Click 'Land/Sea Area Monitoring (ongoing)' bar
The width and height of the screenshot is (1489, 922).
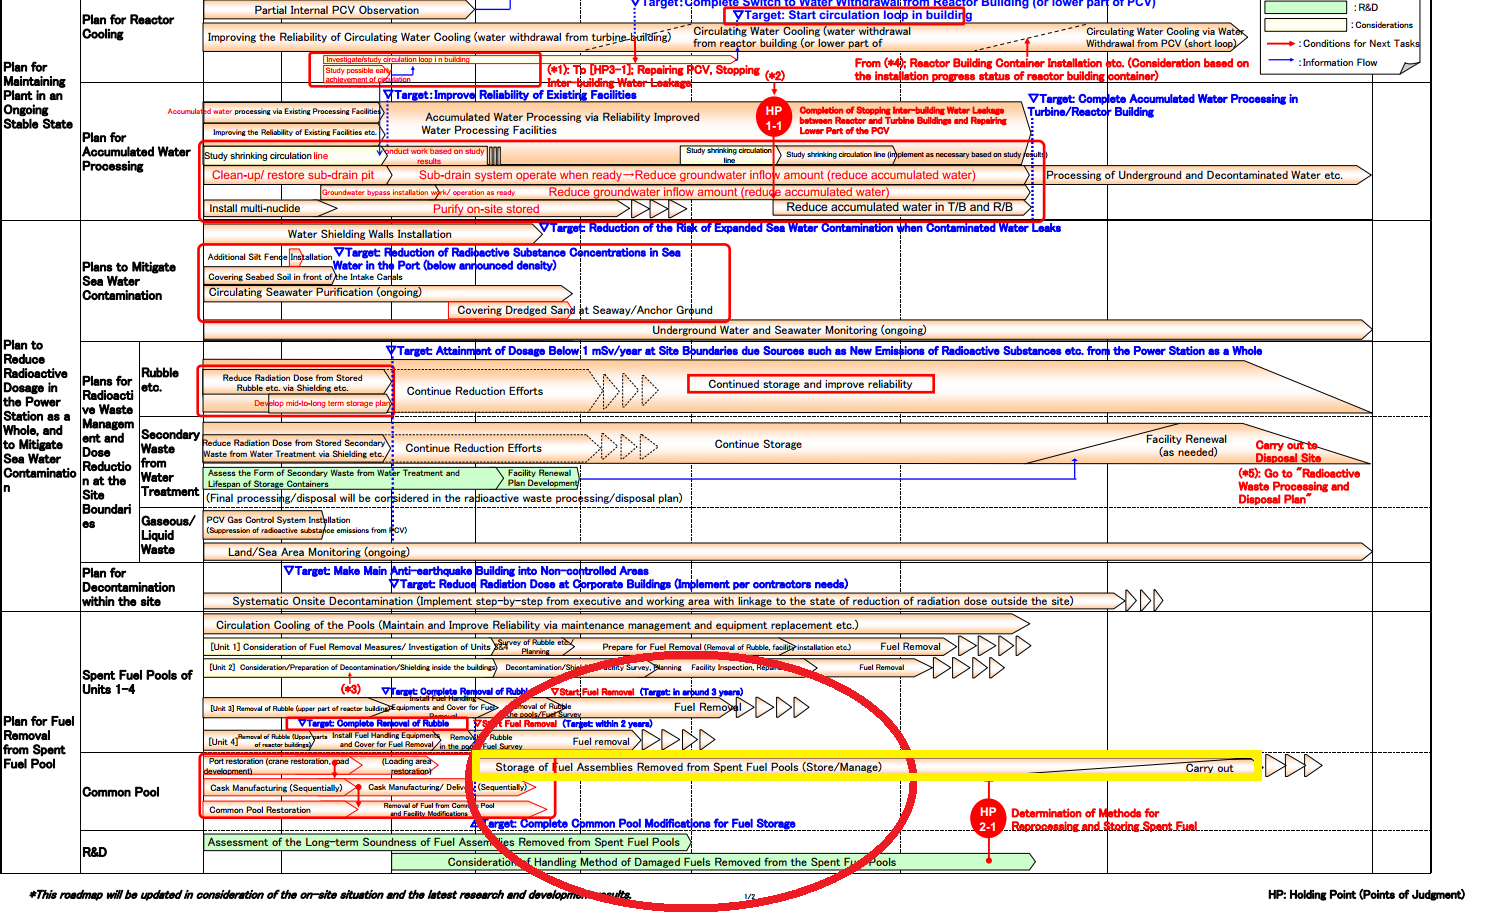click(787, 552)
